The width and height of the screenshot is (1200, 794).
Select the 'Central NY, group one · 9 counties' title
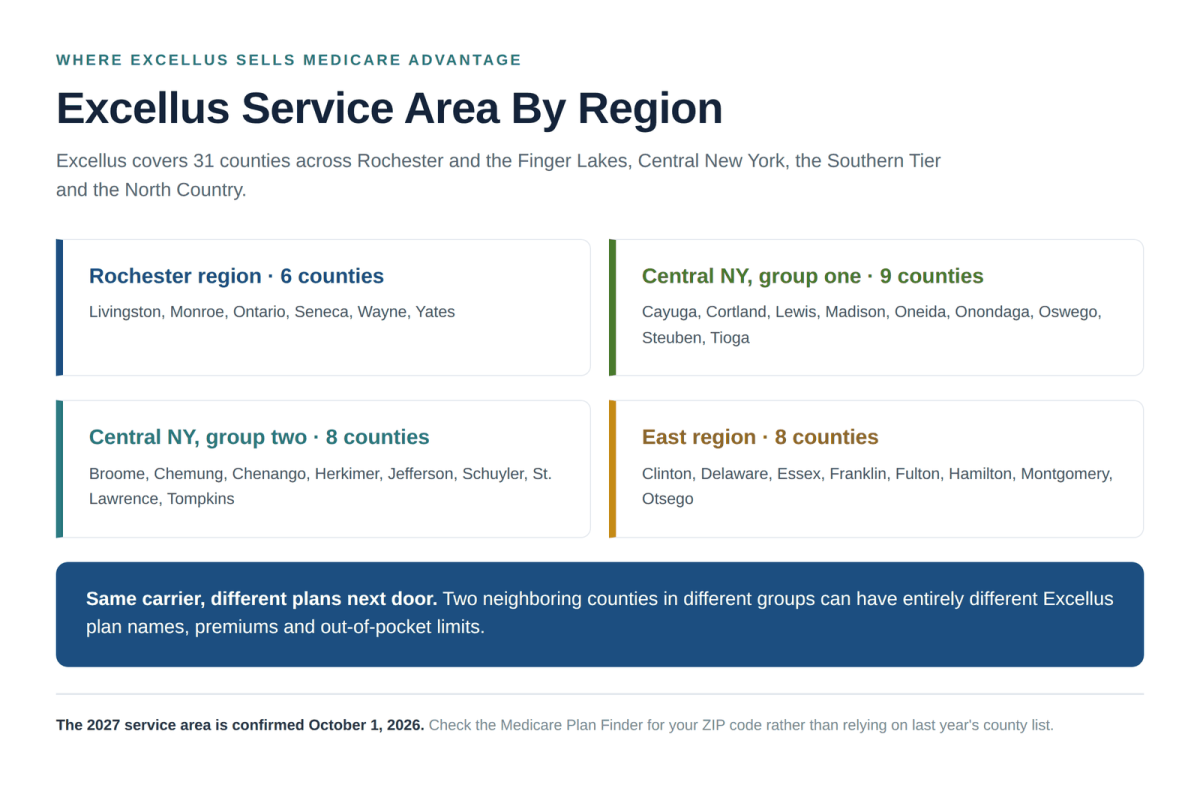812,276
